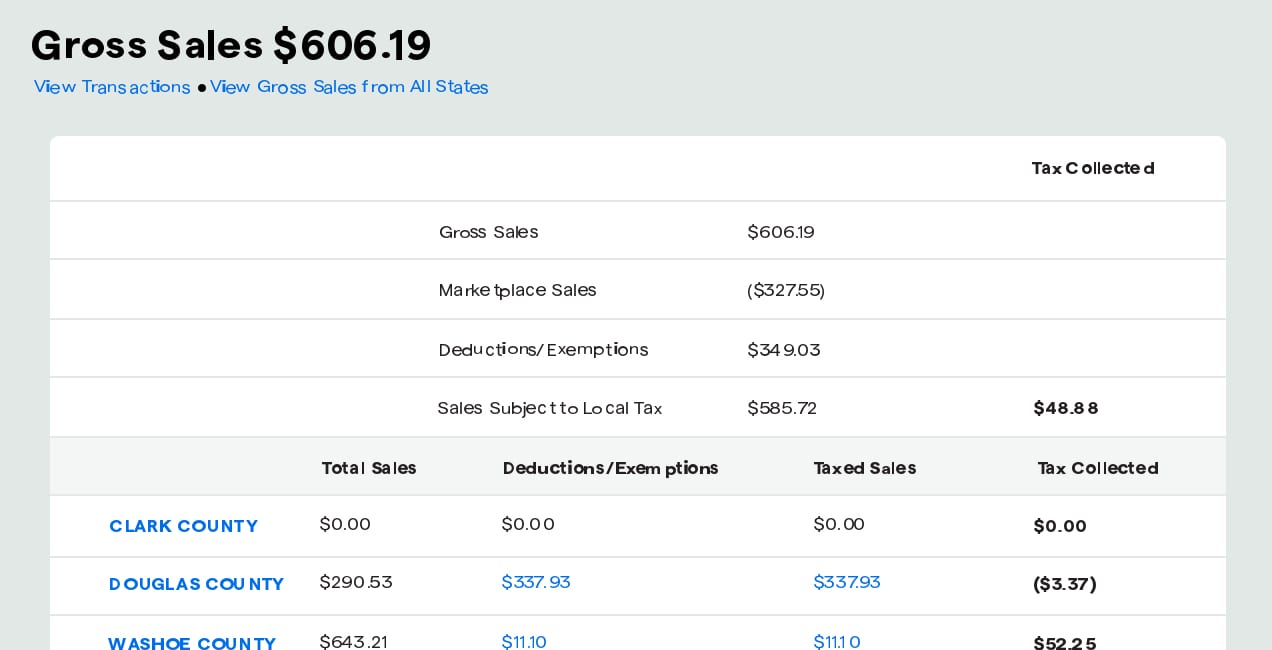Image resolution: width=1272 pixels, height=650 pixels.
Task: Click the Deductions/Exemptions column header
Action: tap(611, 468)
